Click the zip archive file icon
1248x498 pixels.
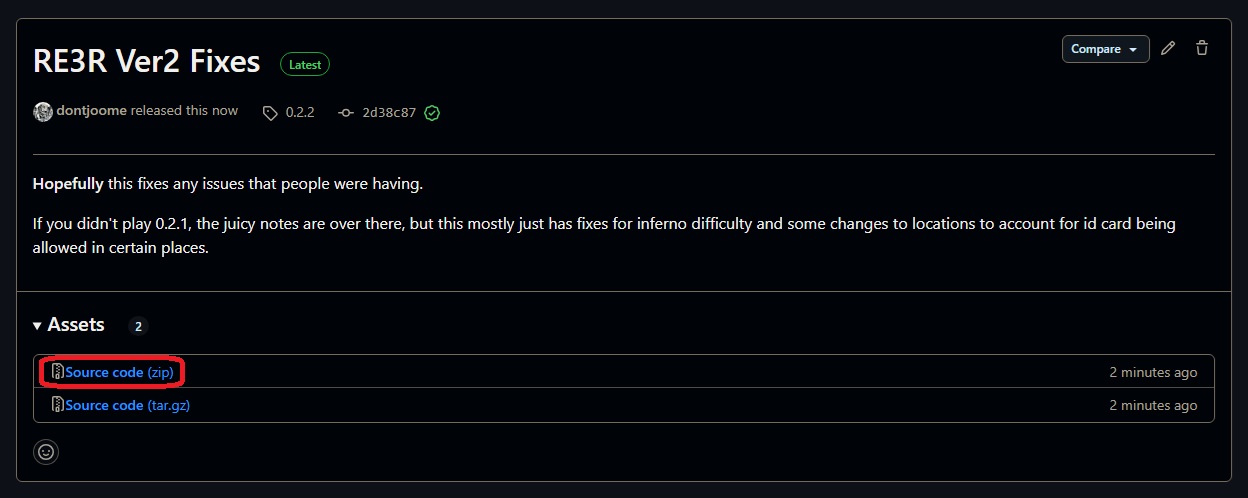[58, 372]
